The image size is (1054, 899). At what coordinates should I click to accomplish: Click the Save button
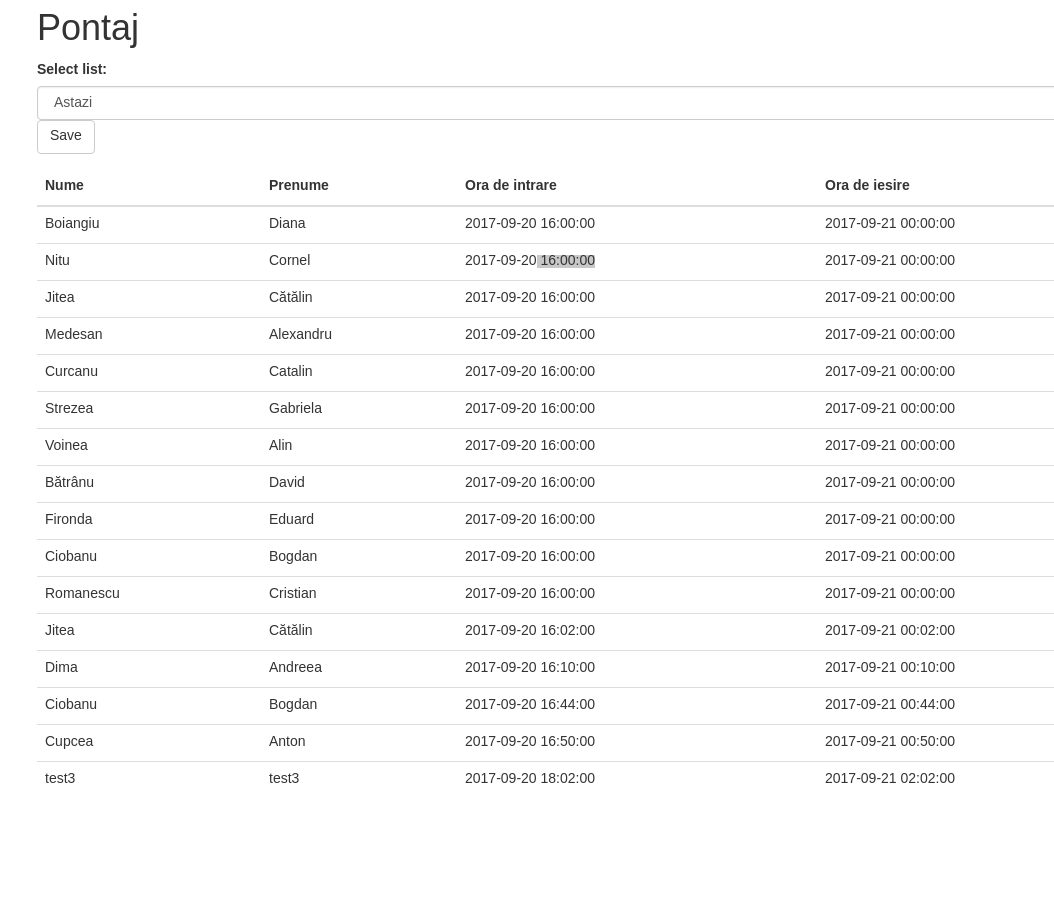click(x=65, y=136)
